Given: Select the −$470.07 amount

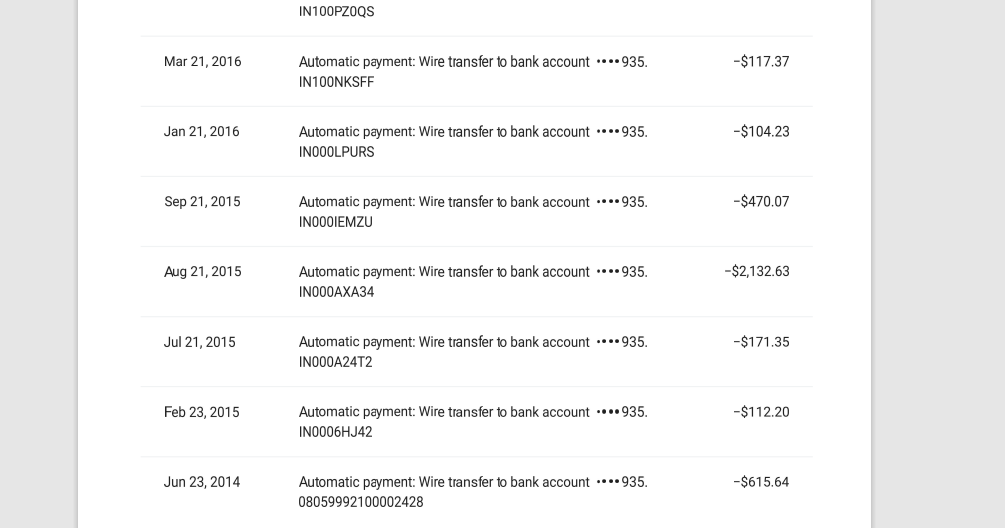Looking at the screenshot, I should coord(761,202).
